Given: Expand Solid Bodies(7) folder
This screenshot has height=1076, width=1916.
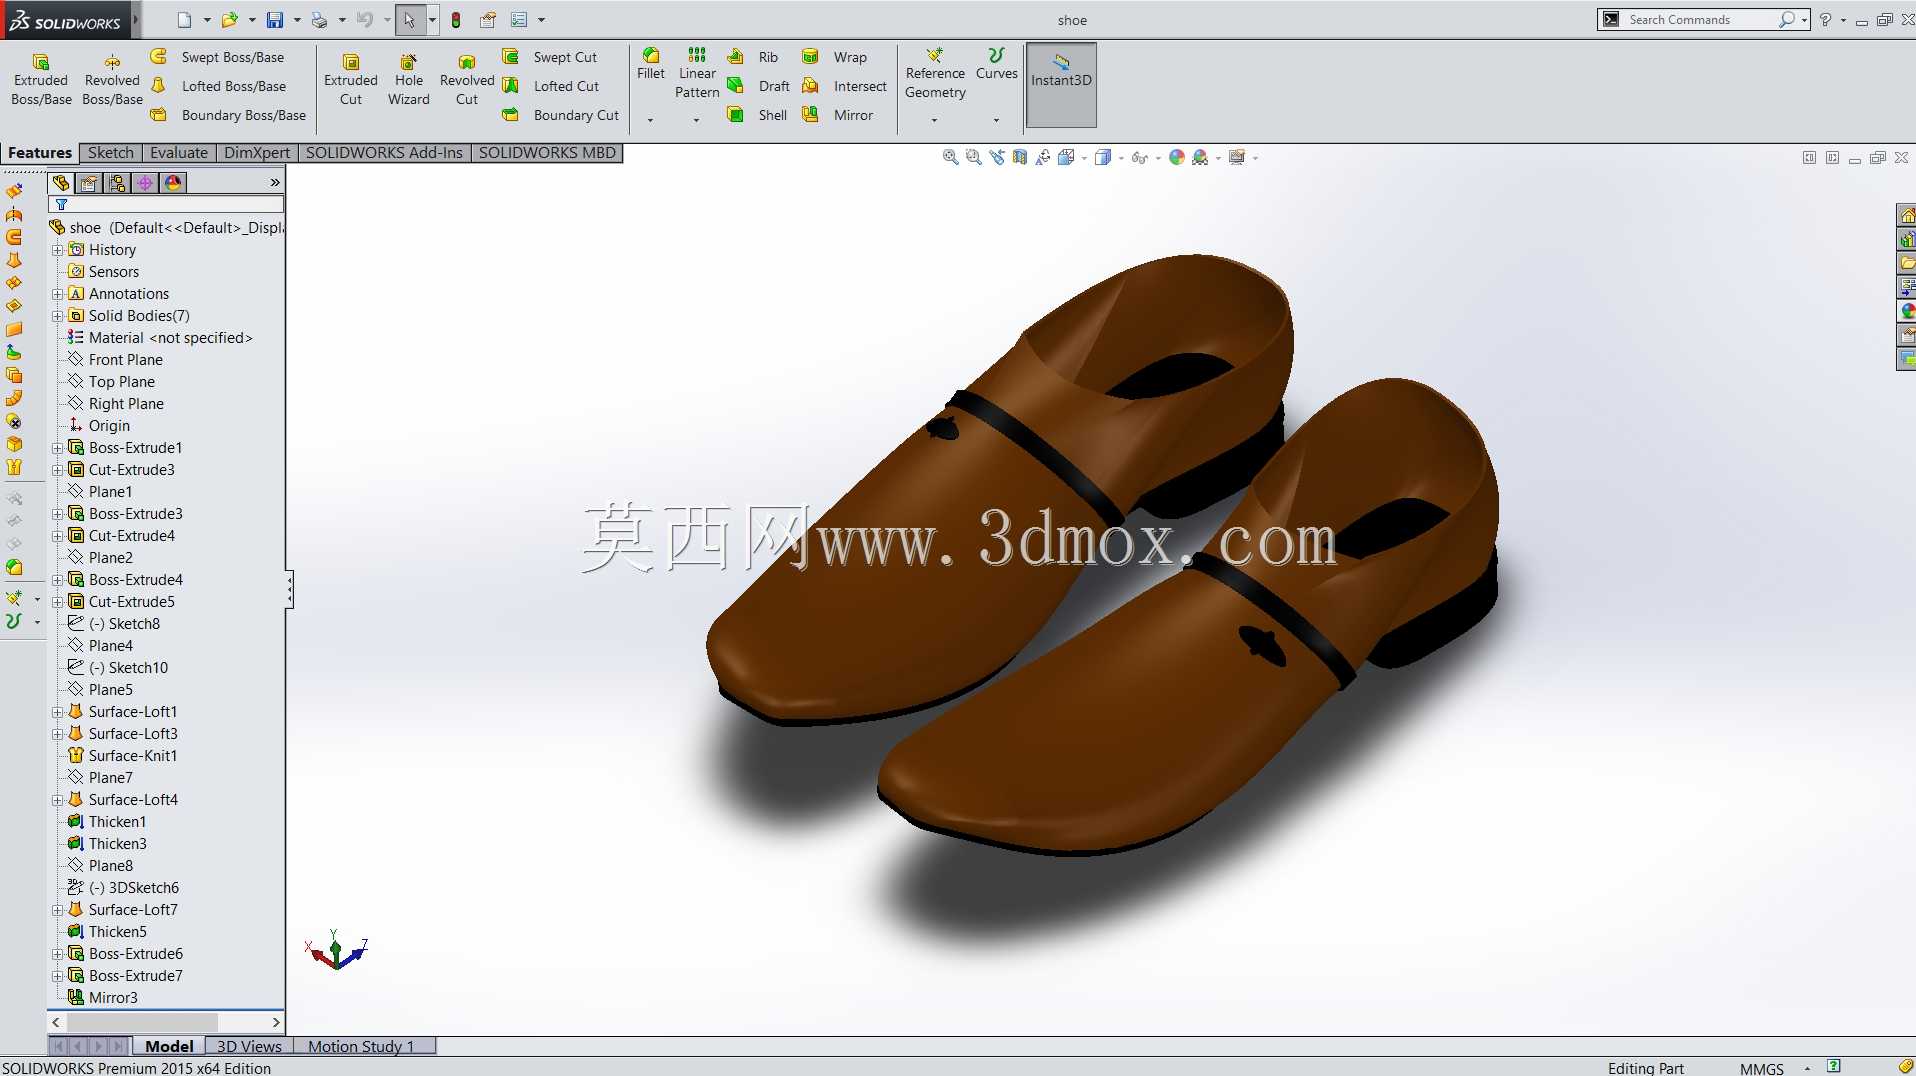Looking at the screenshot, I should pyautogui.click(x=58, y=316).
